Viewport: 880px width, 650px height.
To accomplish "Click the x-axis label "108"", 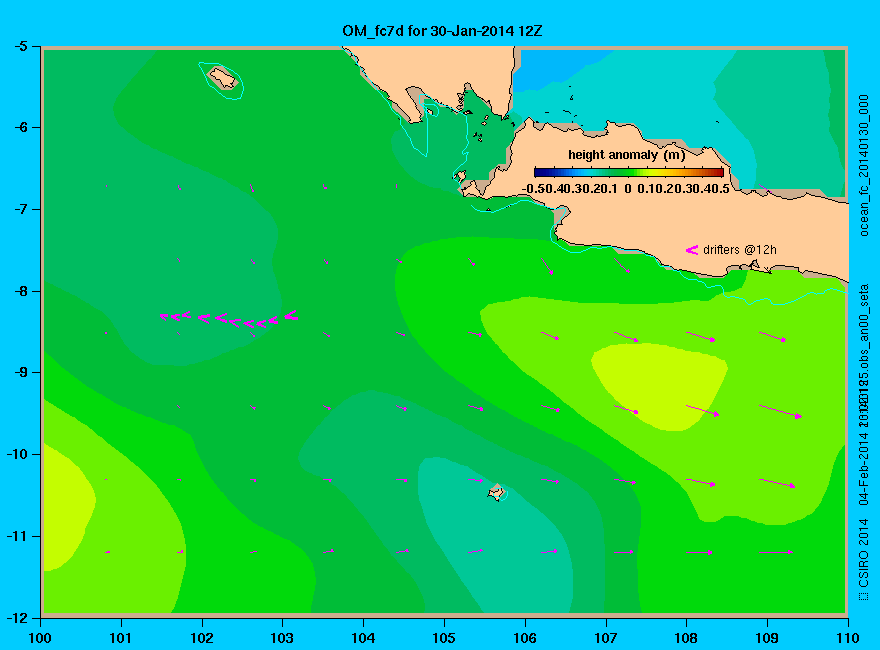I will [686, 638].
